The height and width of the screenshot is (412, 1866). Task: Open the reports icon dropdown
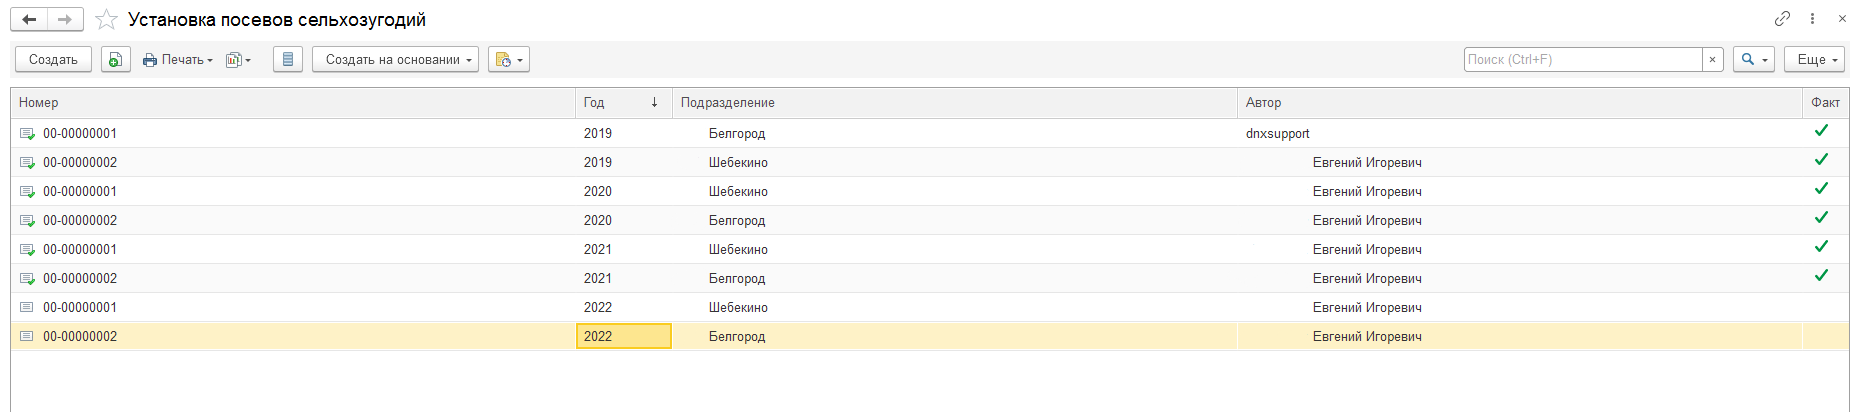pyautogui.click(x=239, y=60)
